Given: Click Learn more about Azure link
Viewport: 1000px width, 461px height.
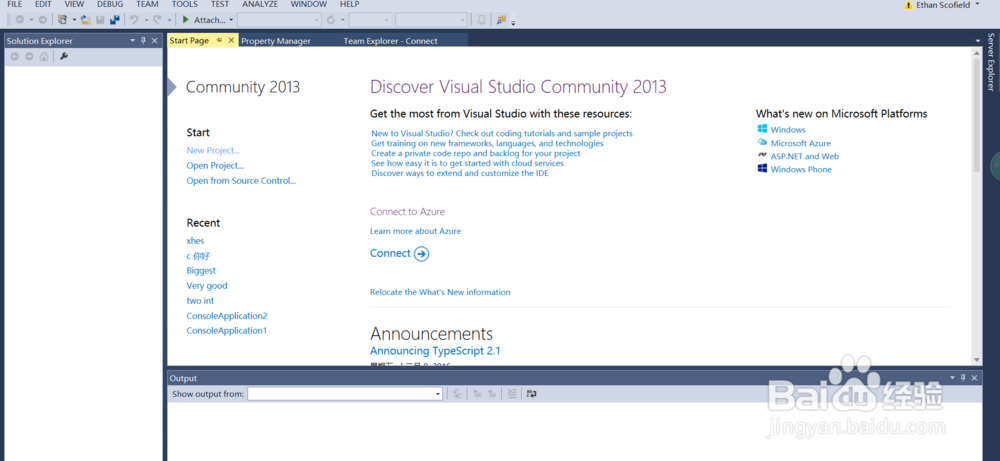Looking at the screenshot, I should (x=415, y=231).
